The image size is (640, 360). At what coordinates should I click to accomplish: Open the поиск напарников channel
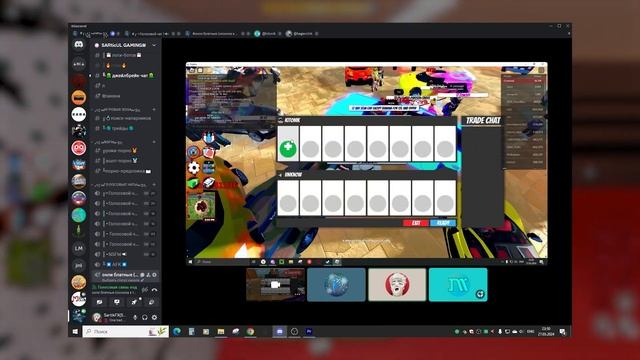click(125, 118)
